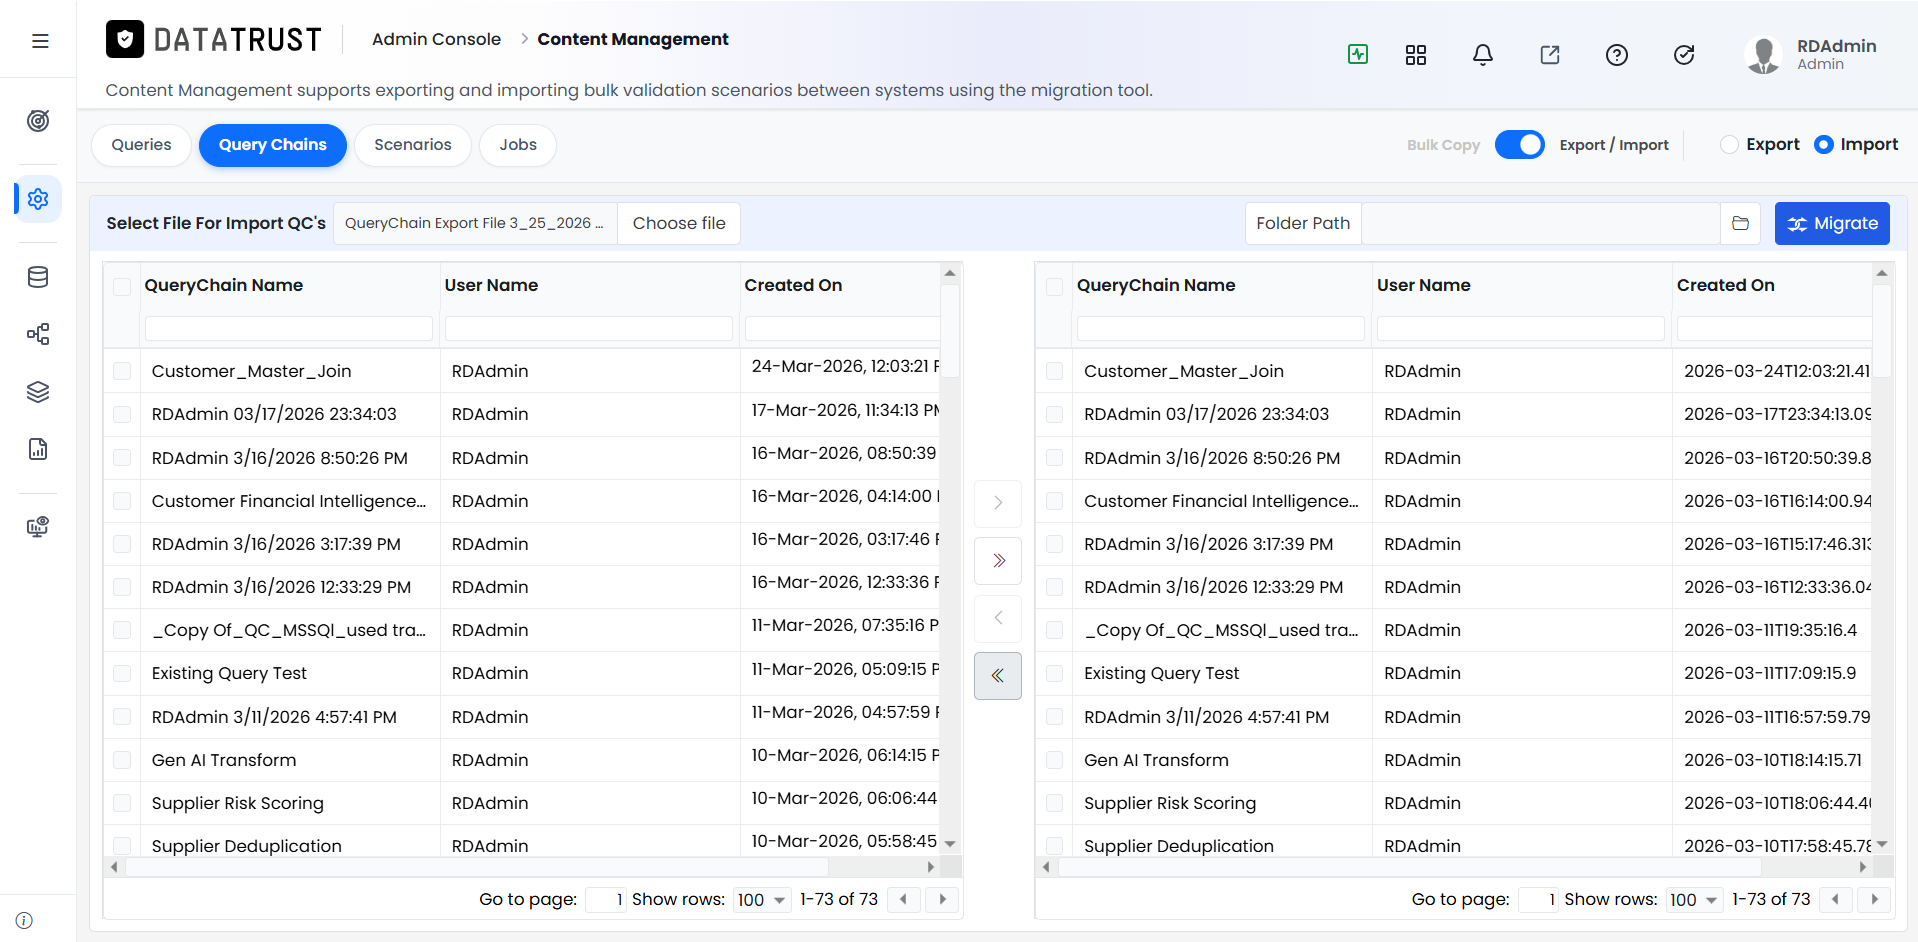Click the Choose file button
The width and height of the screenshot is (1918, 942).
(679, 223)
